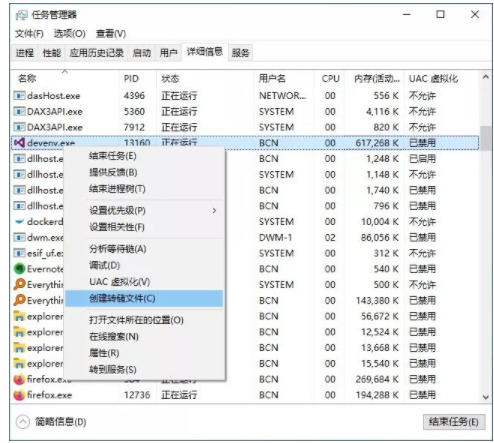The image size is (494, 443).
Task: Switch to the 服务 tab
Action: click(x=241, y=53)
